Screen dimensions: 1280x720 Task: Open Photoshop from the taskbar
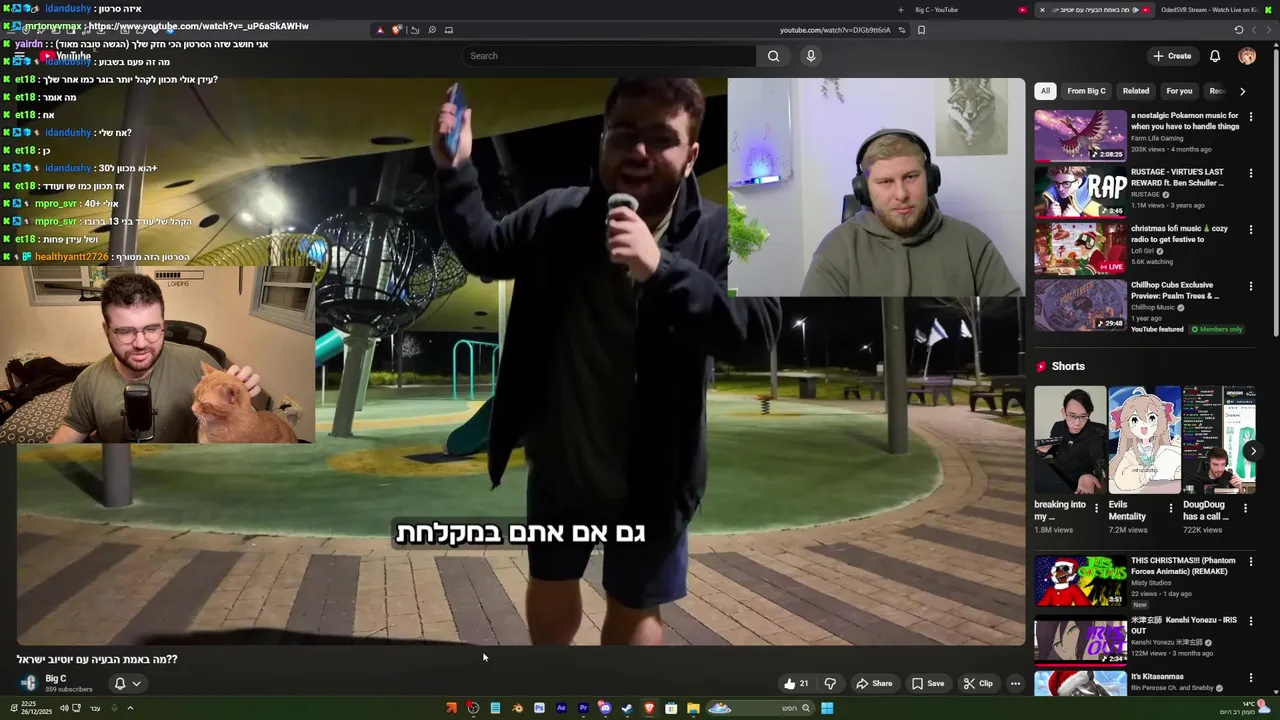(x=539, y=708)
